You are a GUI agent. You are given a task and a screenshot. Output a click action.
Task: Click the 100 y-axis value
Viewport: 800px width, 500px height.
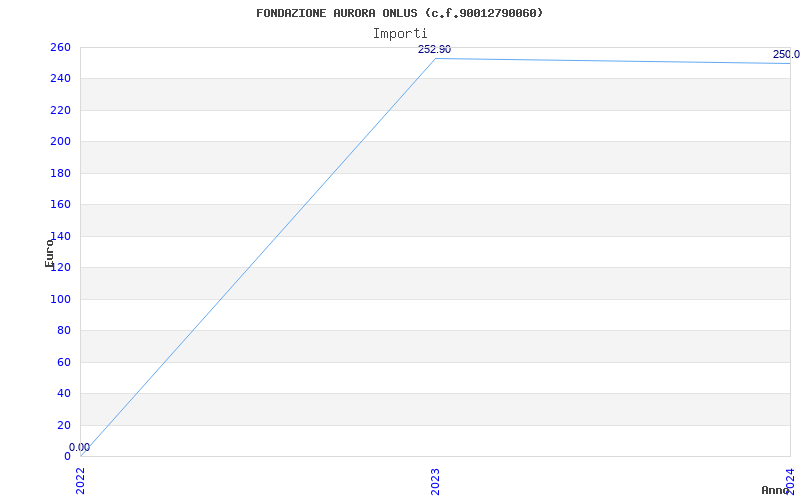point(60,299)
